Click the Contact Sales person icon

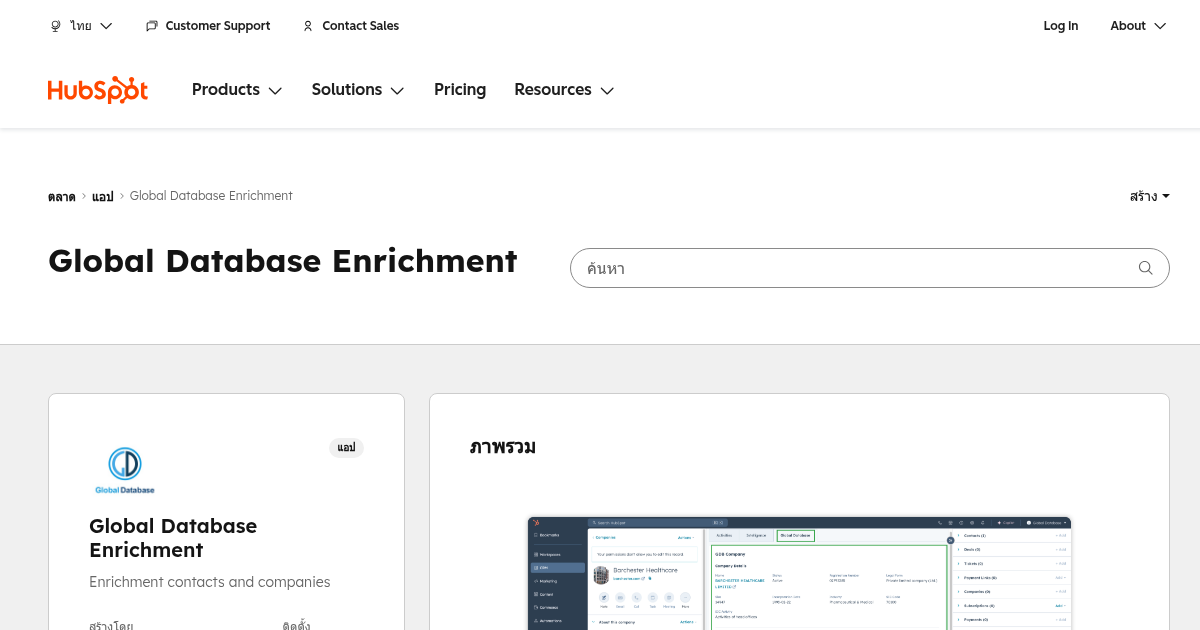point(308,26)
